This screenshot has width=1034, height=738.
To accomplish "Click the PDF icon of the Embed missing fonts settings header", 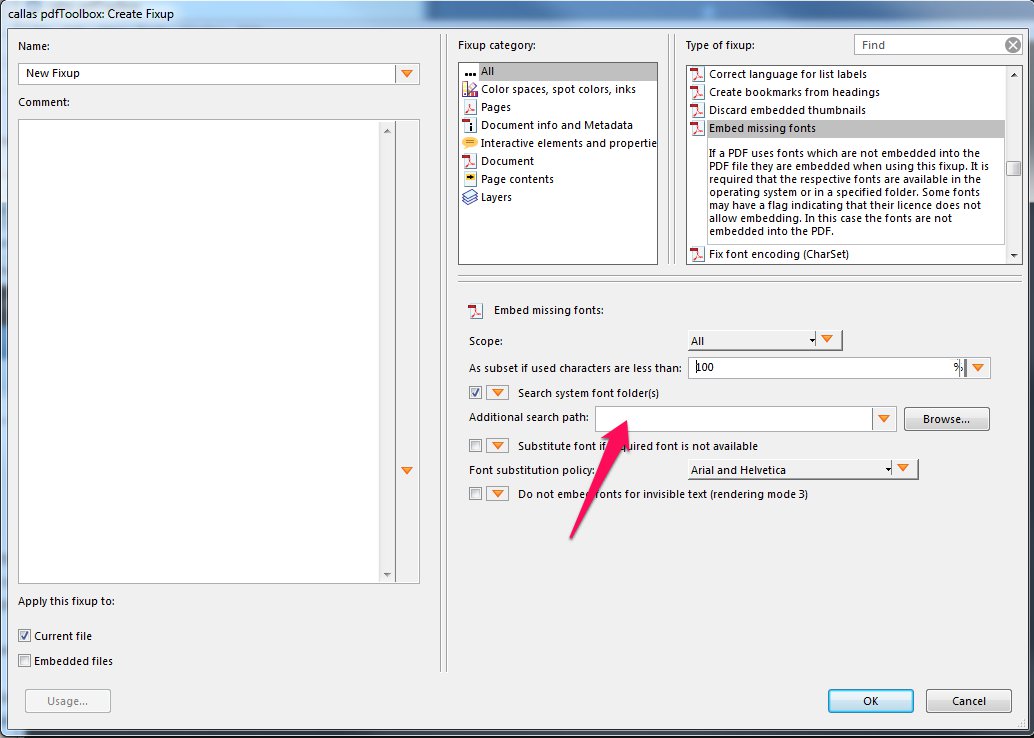I will 475,311.
